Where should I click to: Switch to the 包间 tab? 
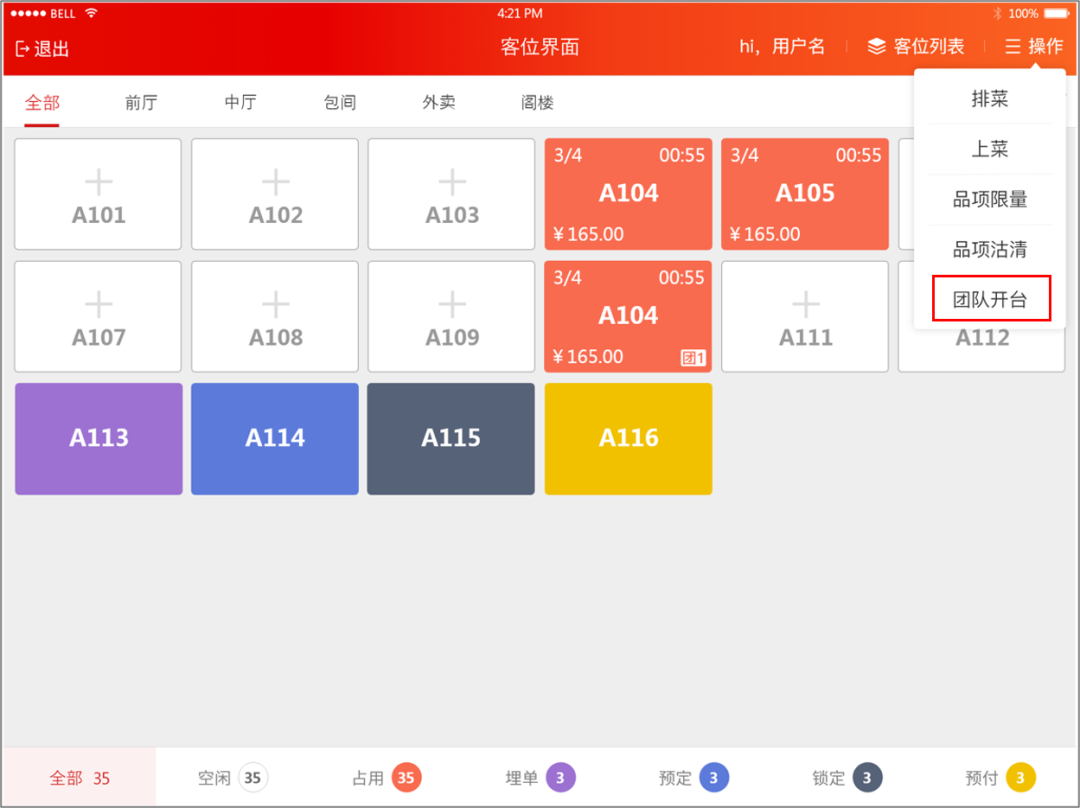tap(340, 103)
